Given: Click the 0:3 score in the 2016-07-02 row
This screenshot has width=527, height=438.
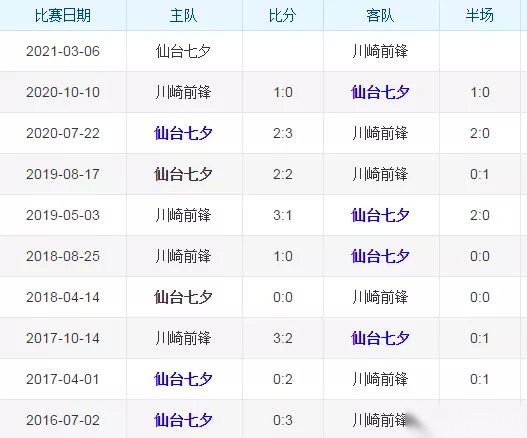Looking at the screenshot, I should pos(283,421).
